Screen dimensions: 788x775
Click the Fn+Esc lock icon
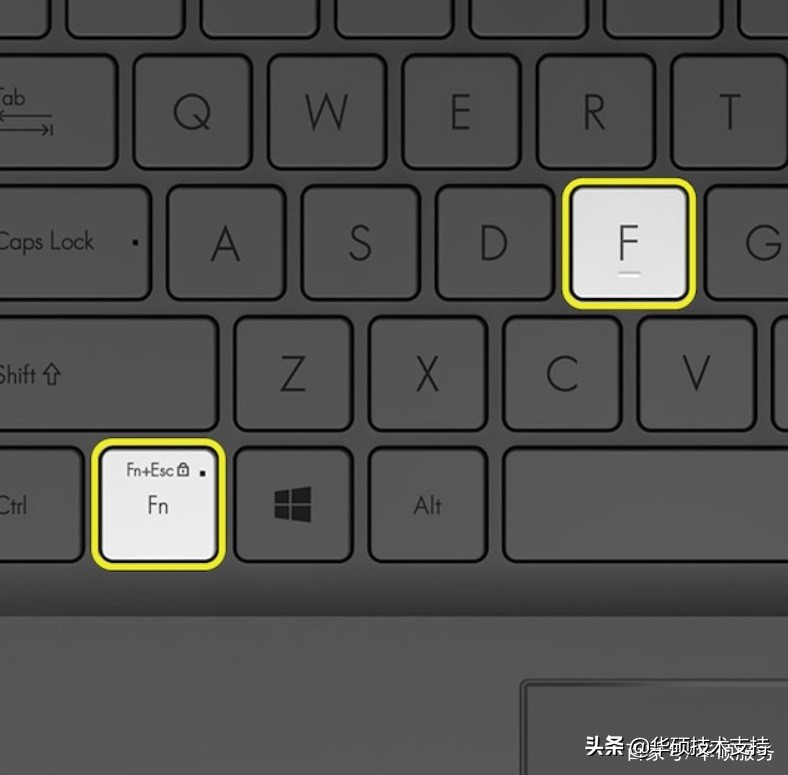click(183, 469)
